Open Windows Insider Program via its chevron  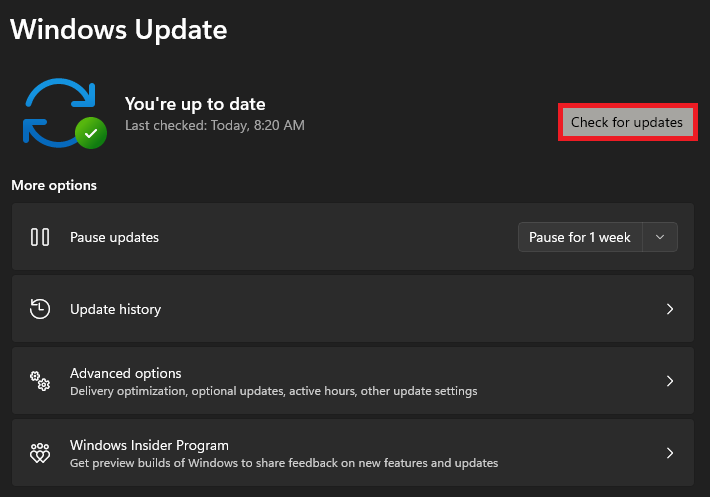click(670, 453)
